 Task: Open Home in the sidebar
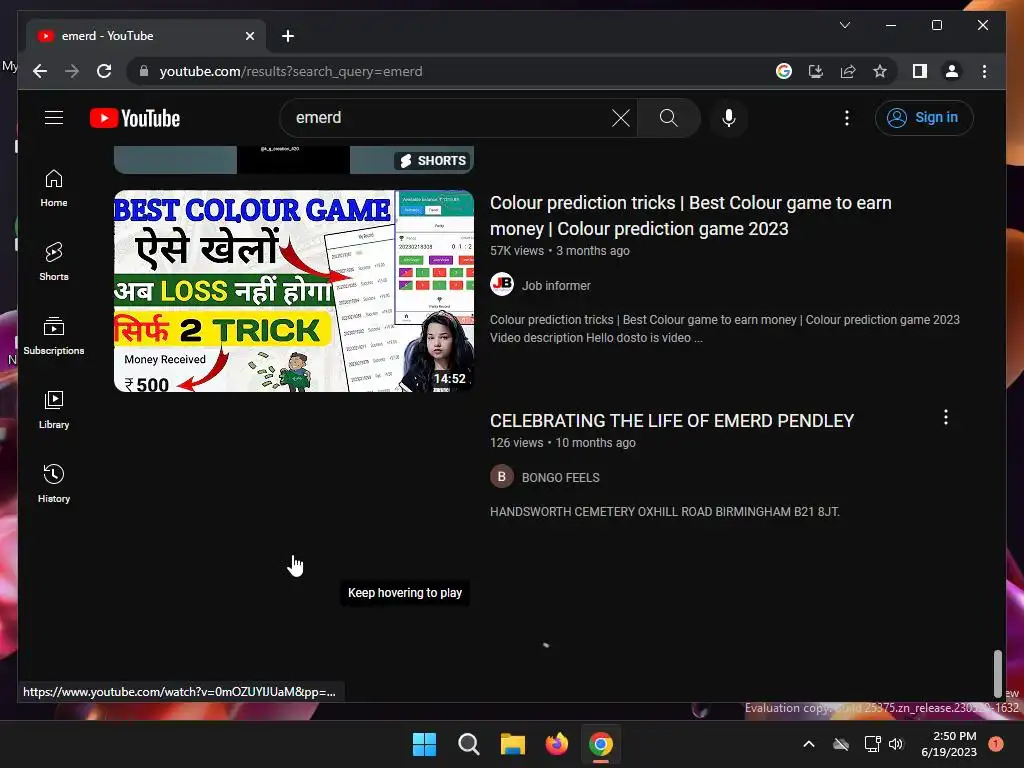tap(54, 189)
